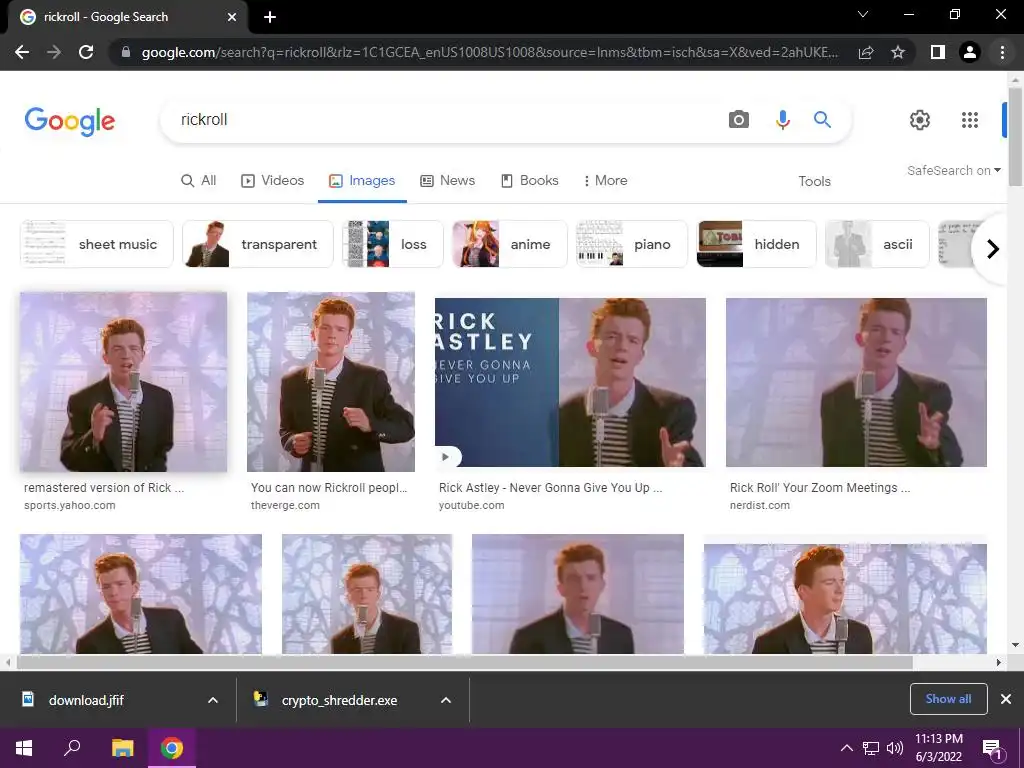
Task: Click the vertical page scrollbar thumb
Action: (x=1016, y=136)
